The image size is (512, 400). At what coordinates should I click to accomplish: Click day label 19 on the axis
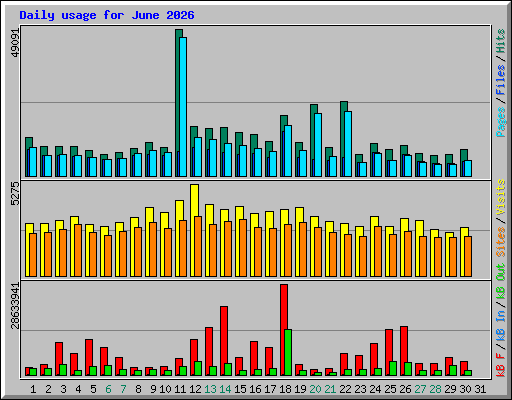point(300,389)
